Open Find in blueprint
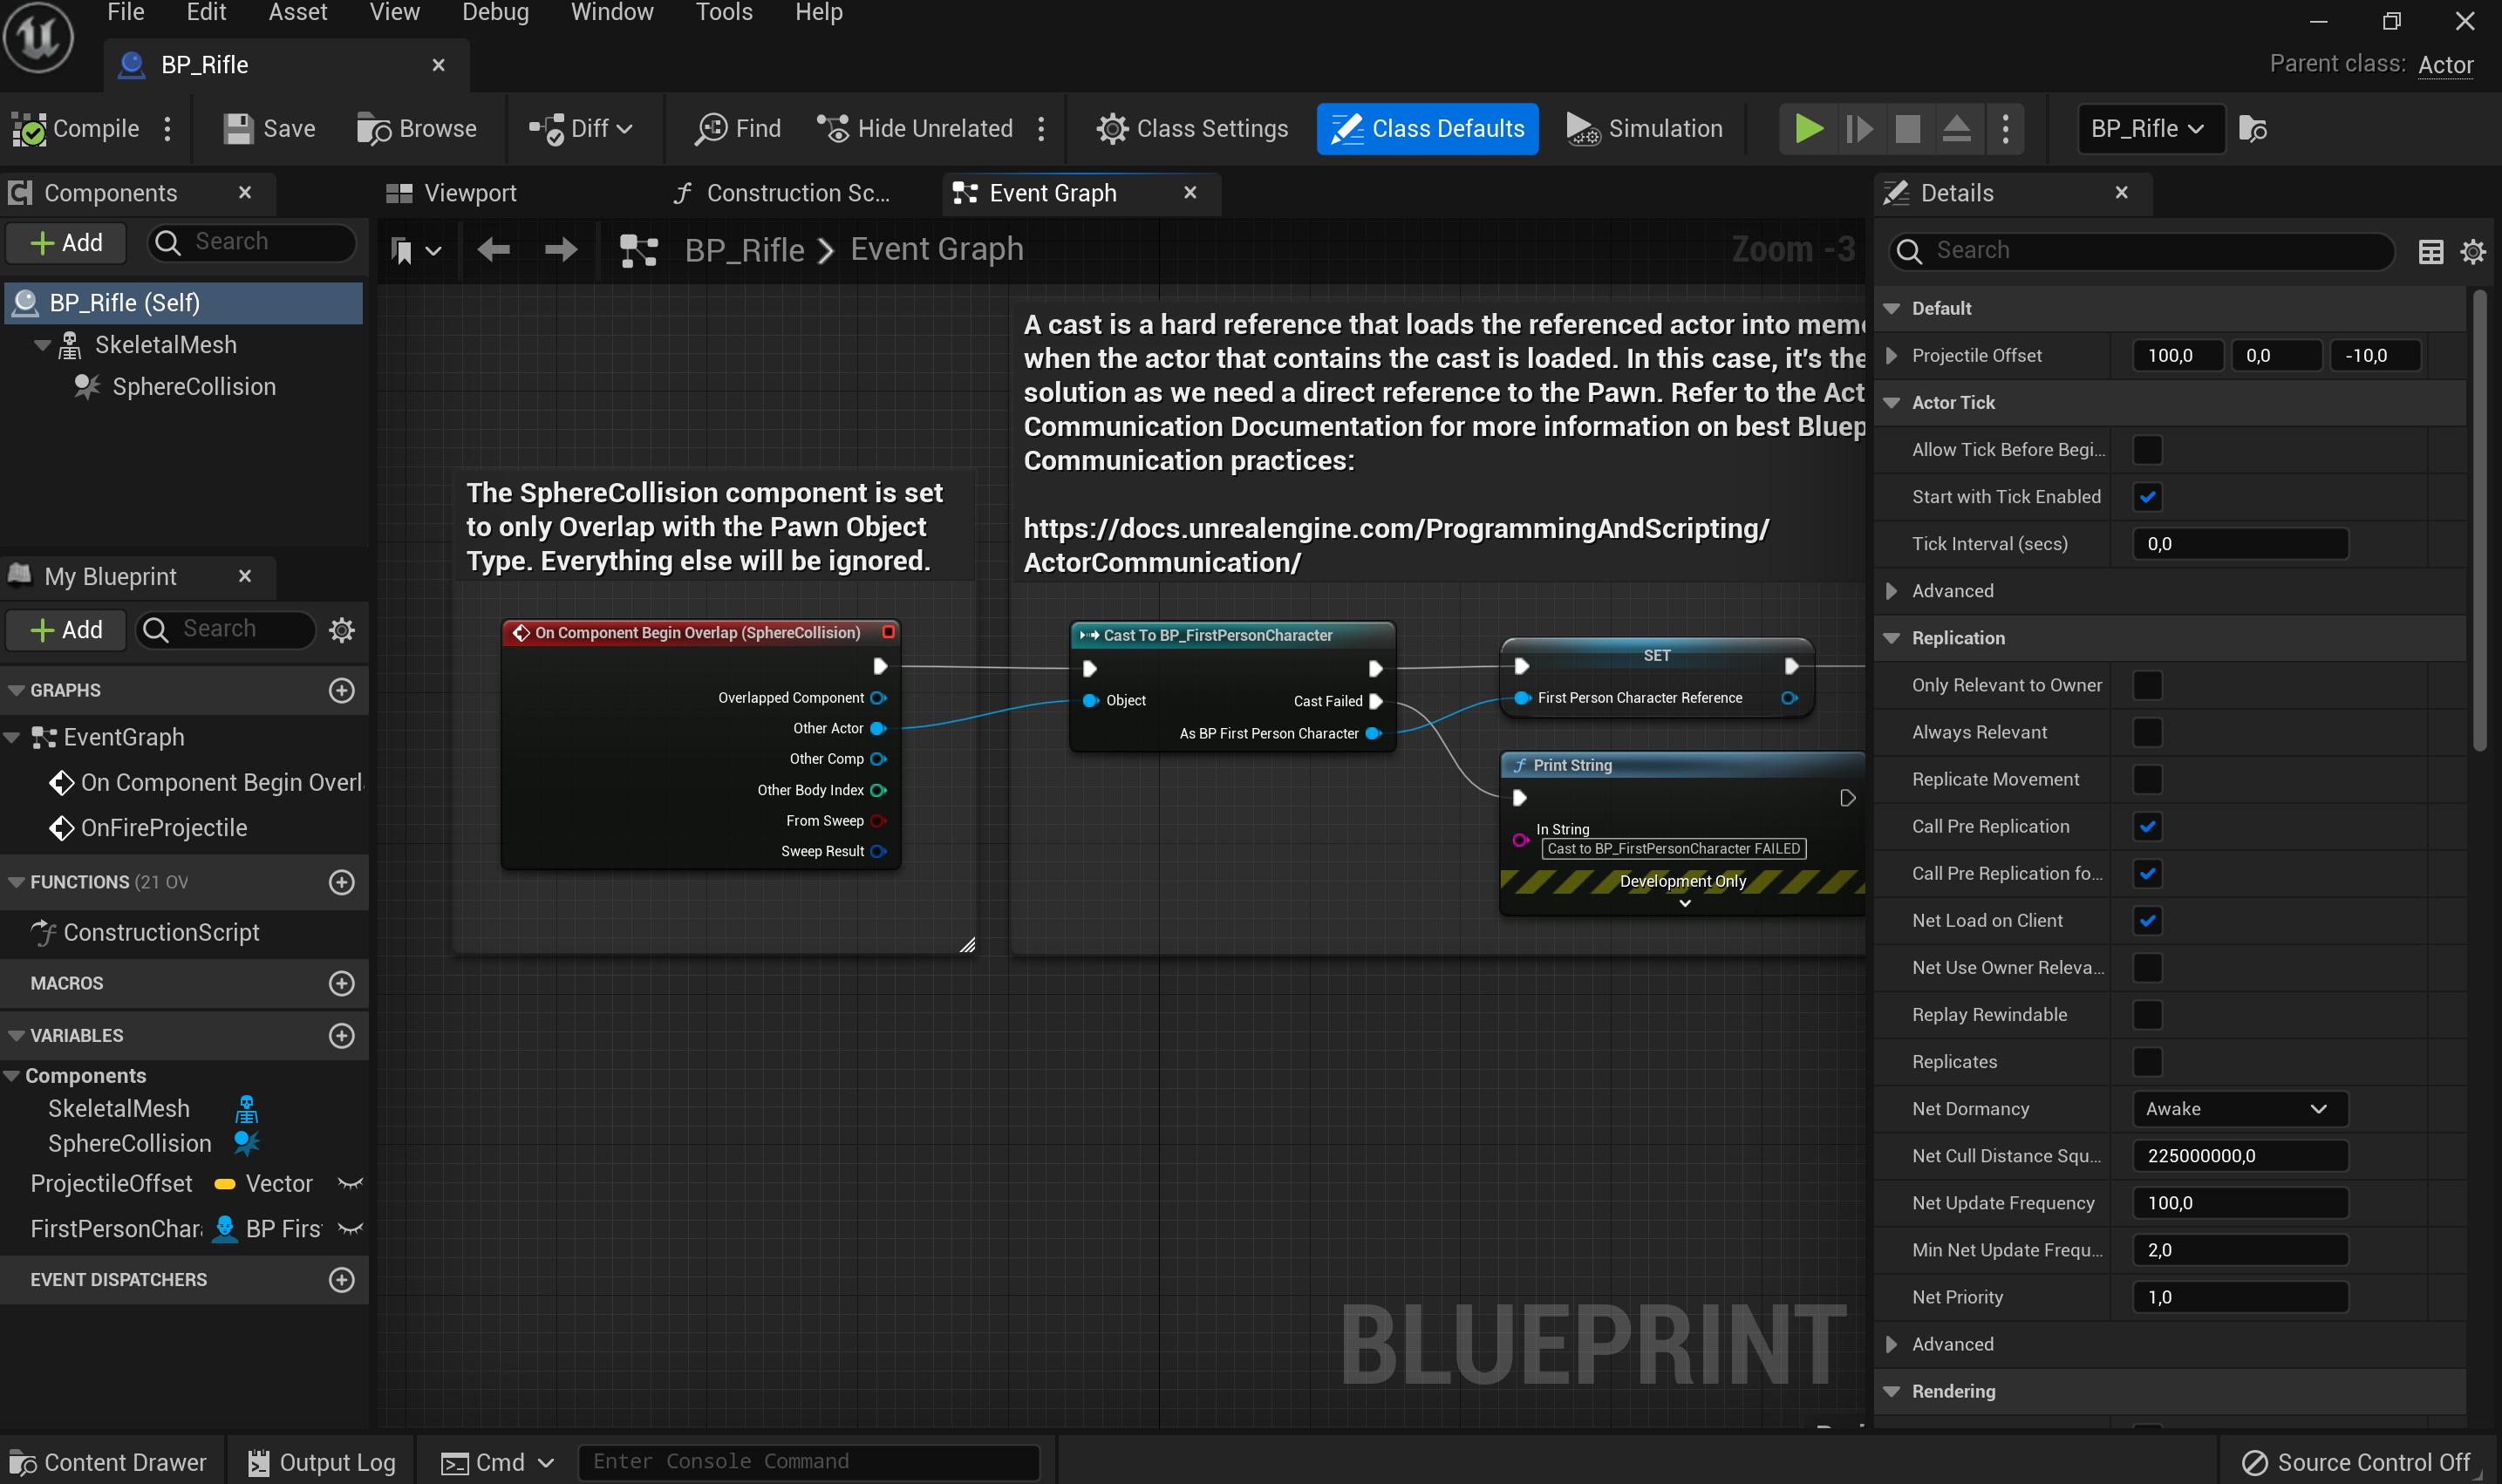Viewport: 2502px width, 1484px height. tap(738, 129)
